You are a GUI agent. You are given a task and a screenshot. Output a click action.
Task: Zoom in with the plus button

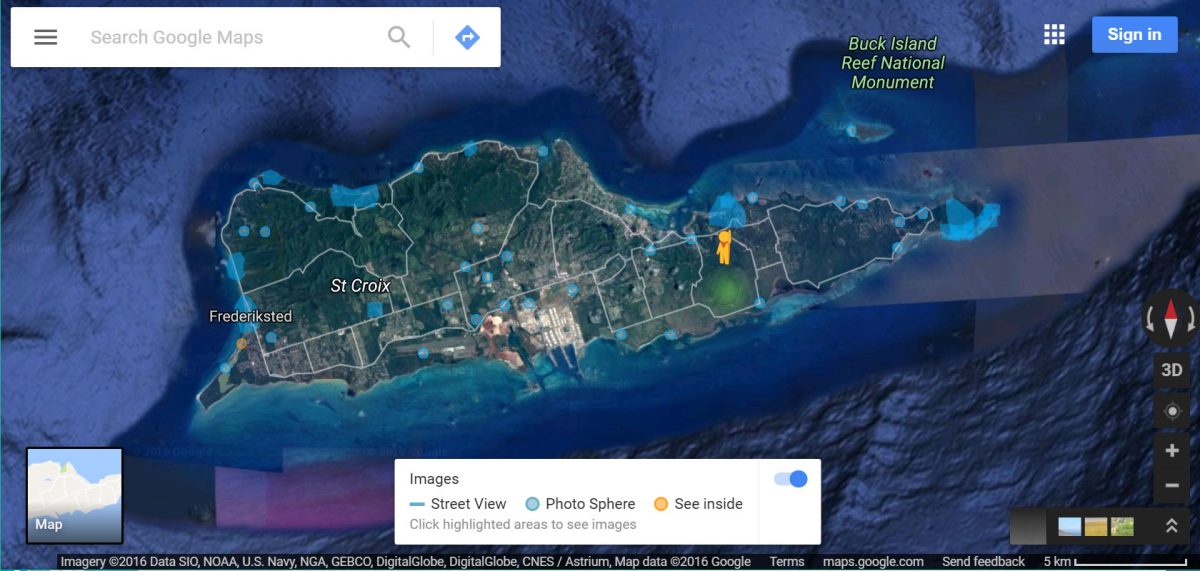pos(1171,451)
